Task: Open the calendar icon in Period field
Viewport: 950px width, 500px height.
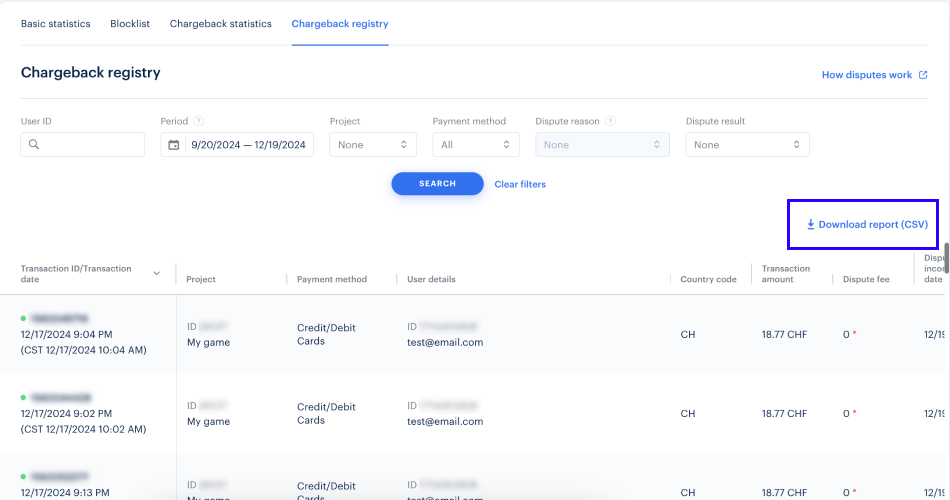Action: 174,145
